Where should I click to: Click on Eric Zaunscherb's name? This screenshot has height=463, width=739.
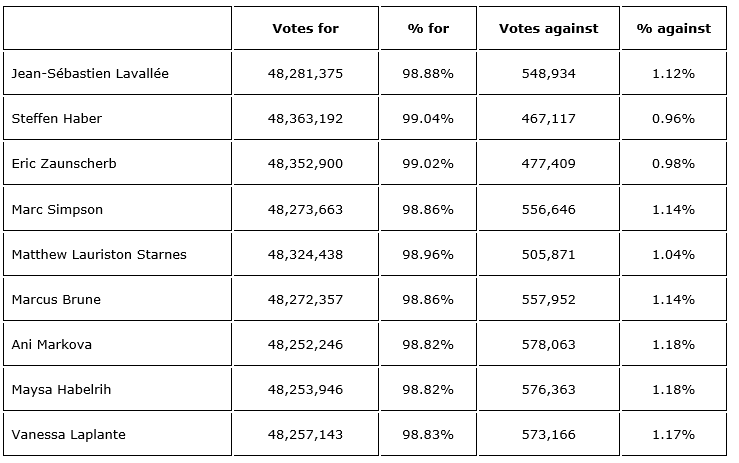tap(64, 164)
